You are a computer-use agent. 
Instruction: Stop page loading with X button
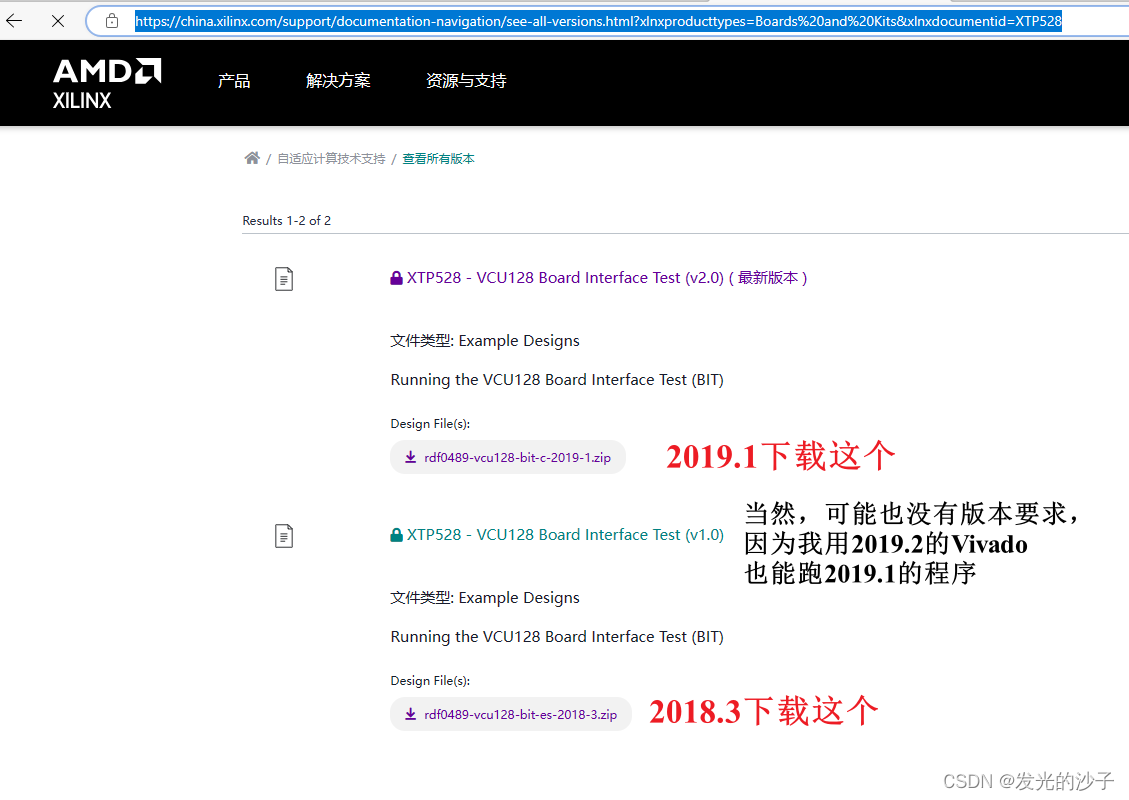tap(58, 21)
